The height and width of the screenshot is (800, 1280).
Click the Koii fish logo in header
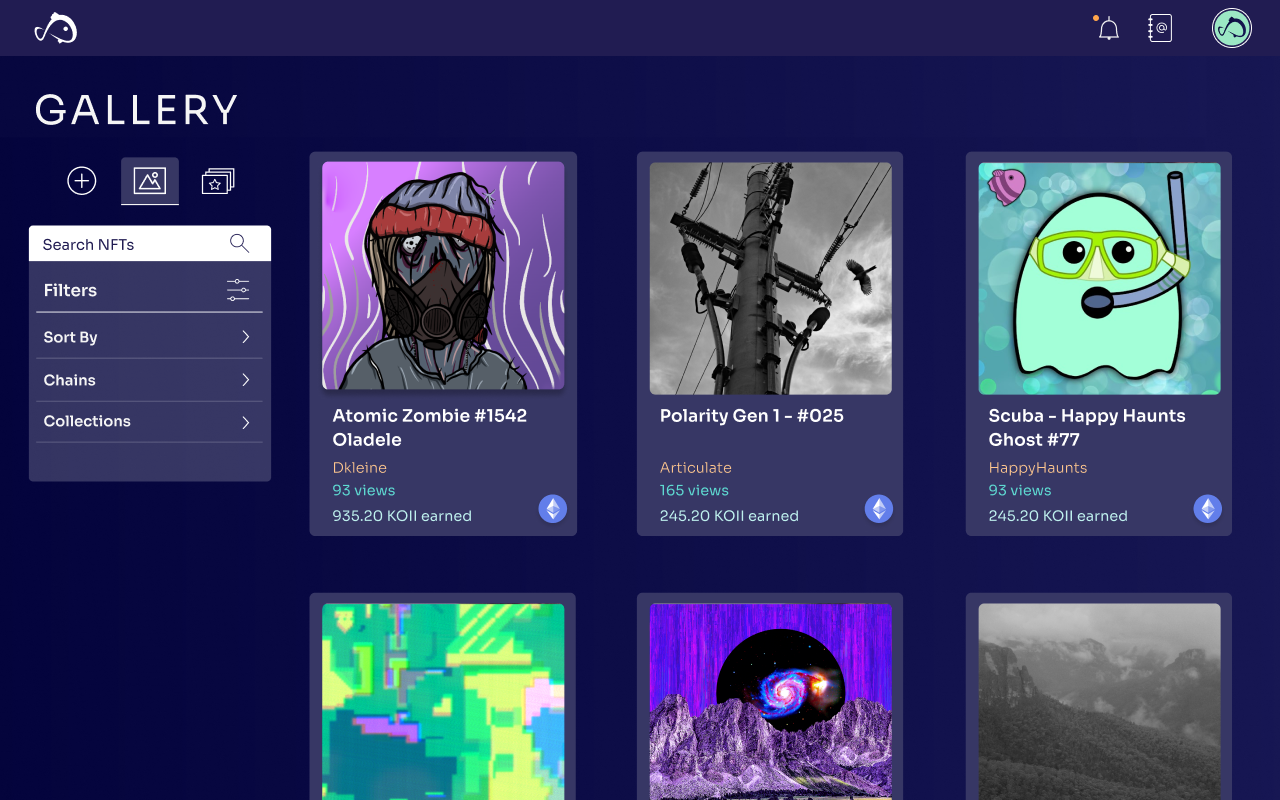coord(56,28)
